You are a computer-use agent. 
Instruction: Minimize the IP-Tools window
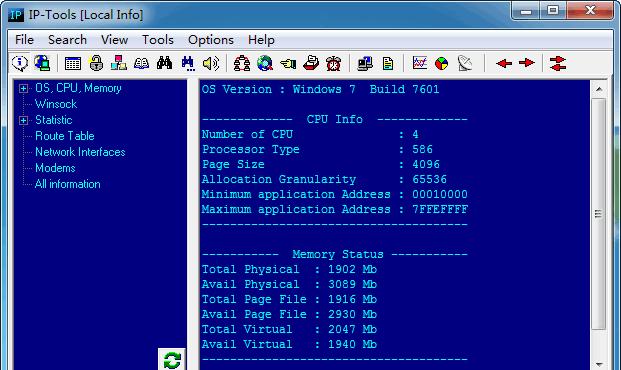[525, 11]
